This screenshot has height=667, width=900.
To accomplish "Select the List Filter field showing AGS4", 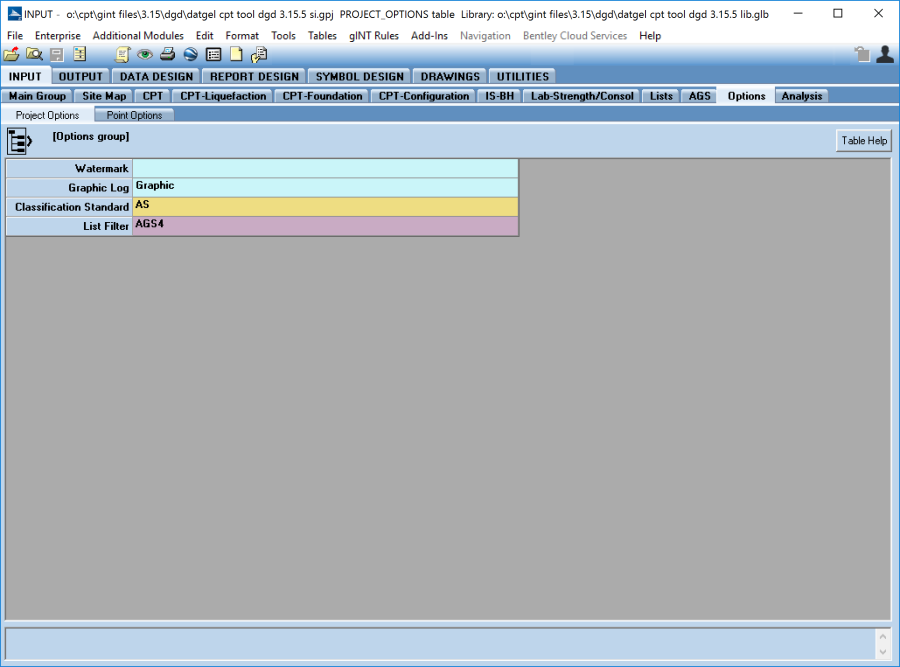I will pyautogui.click(x=325, y=226).
